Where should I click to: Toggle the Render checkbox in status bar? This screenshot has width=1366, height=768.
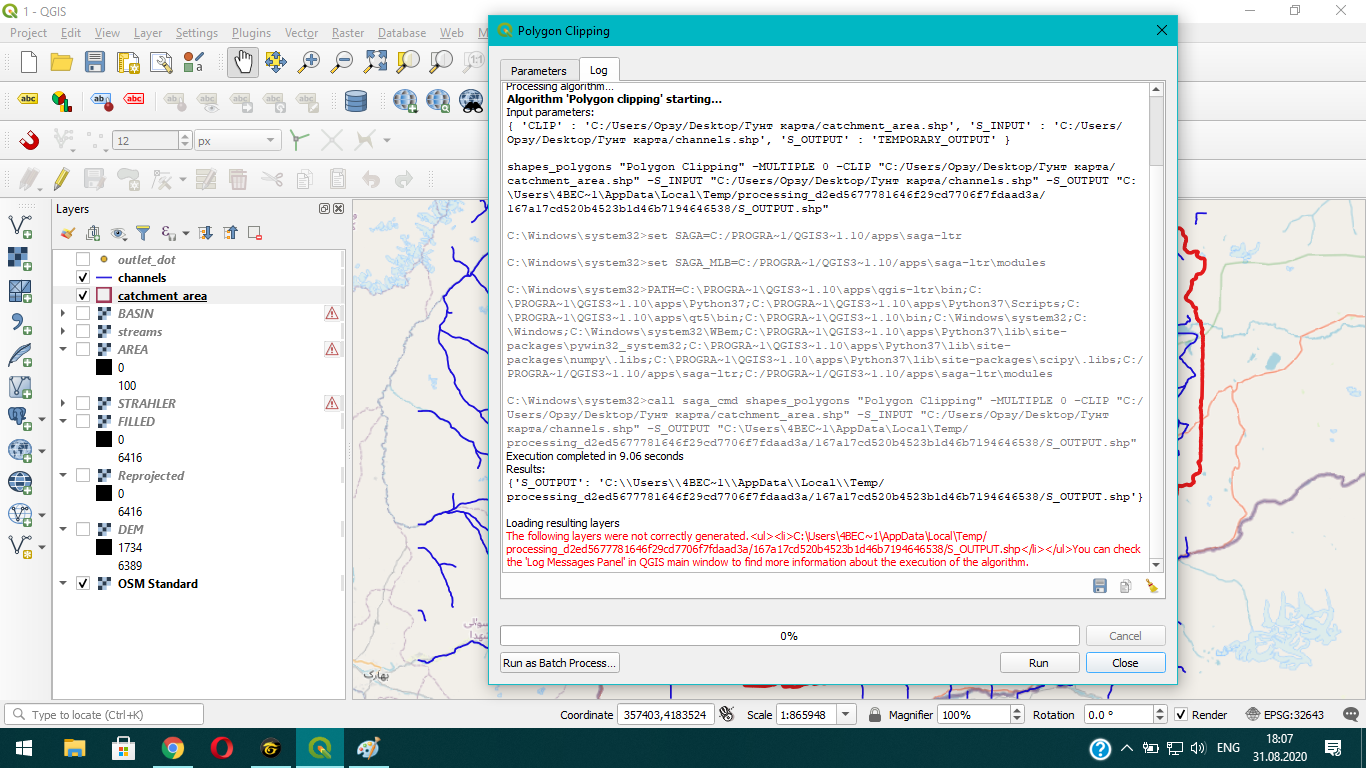coord(1181,715)
